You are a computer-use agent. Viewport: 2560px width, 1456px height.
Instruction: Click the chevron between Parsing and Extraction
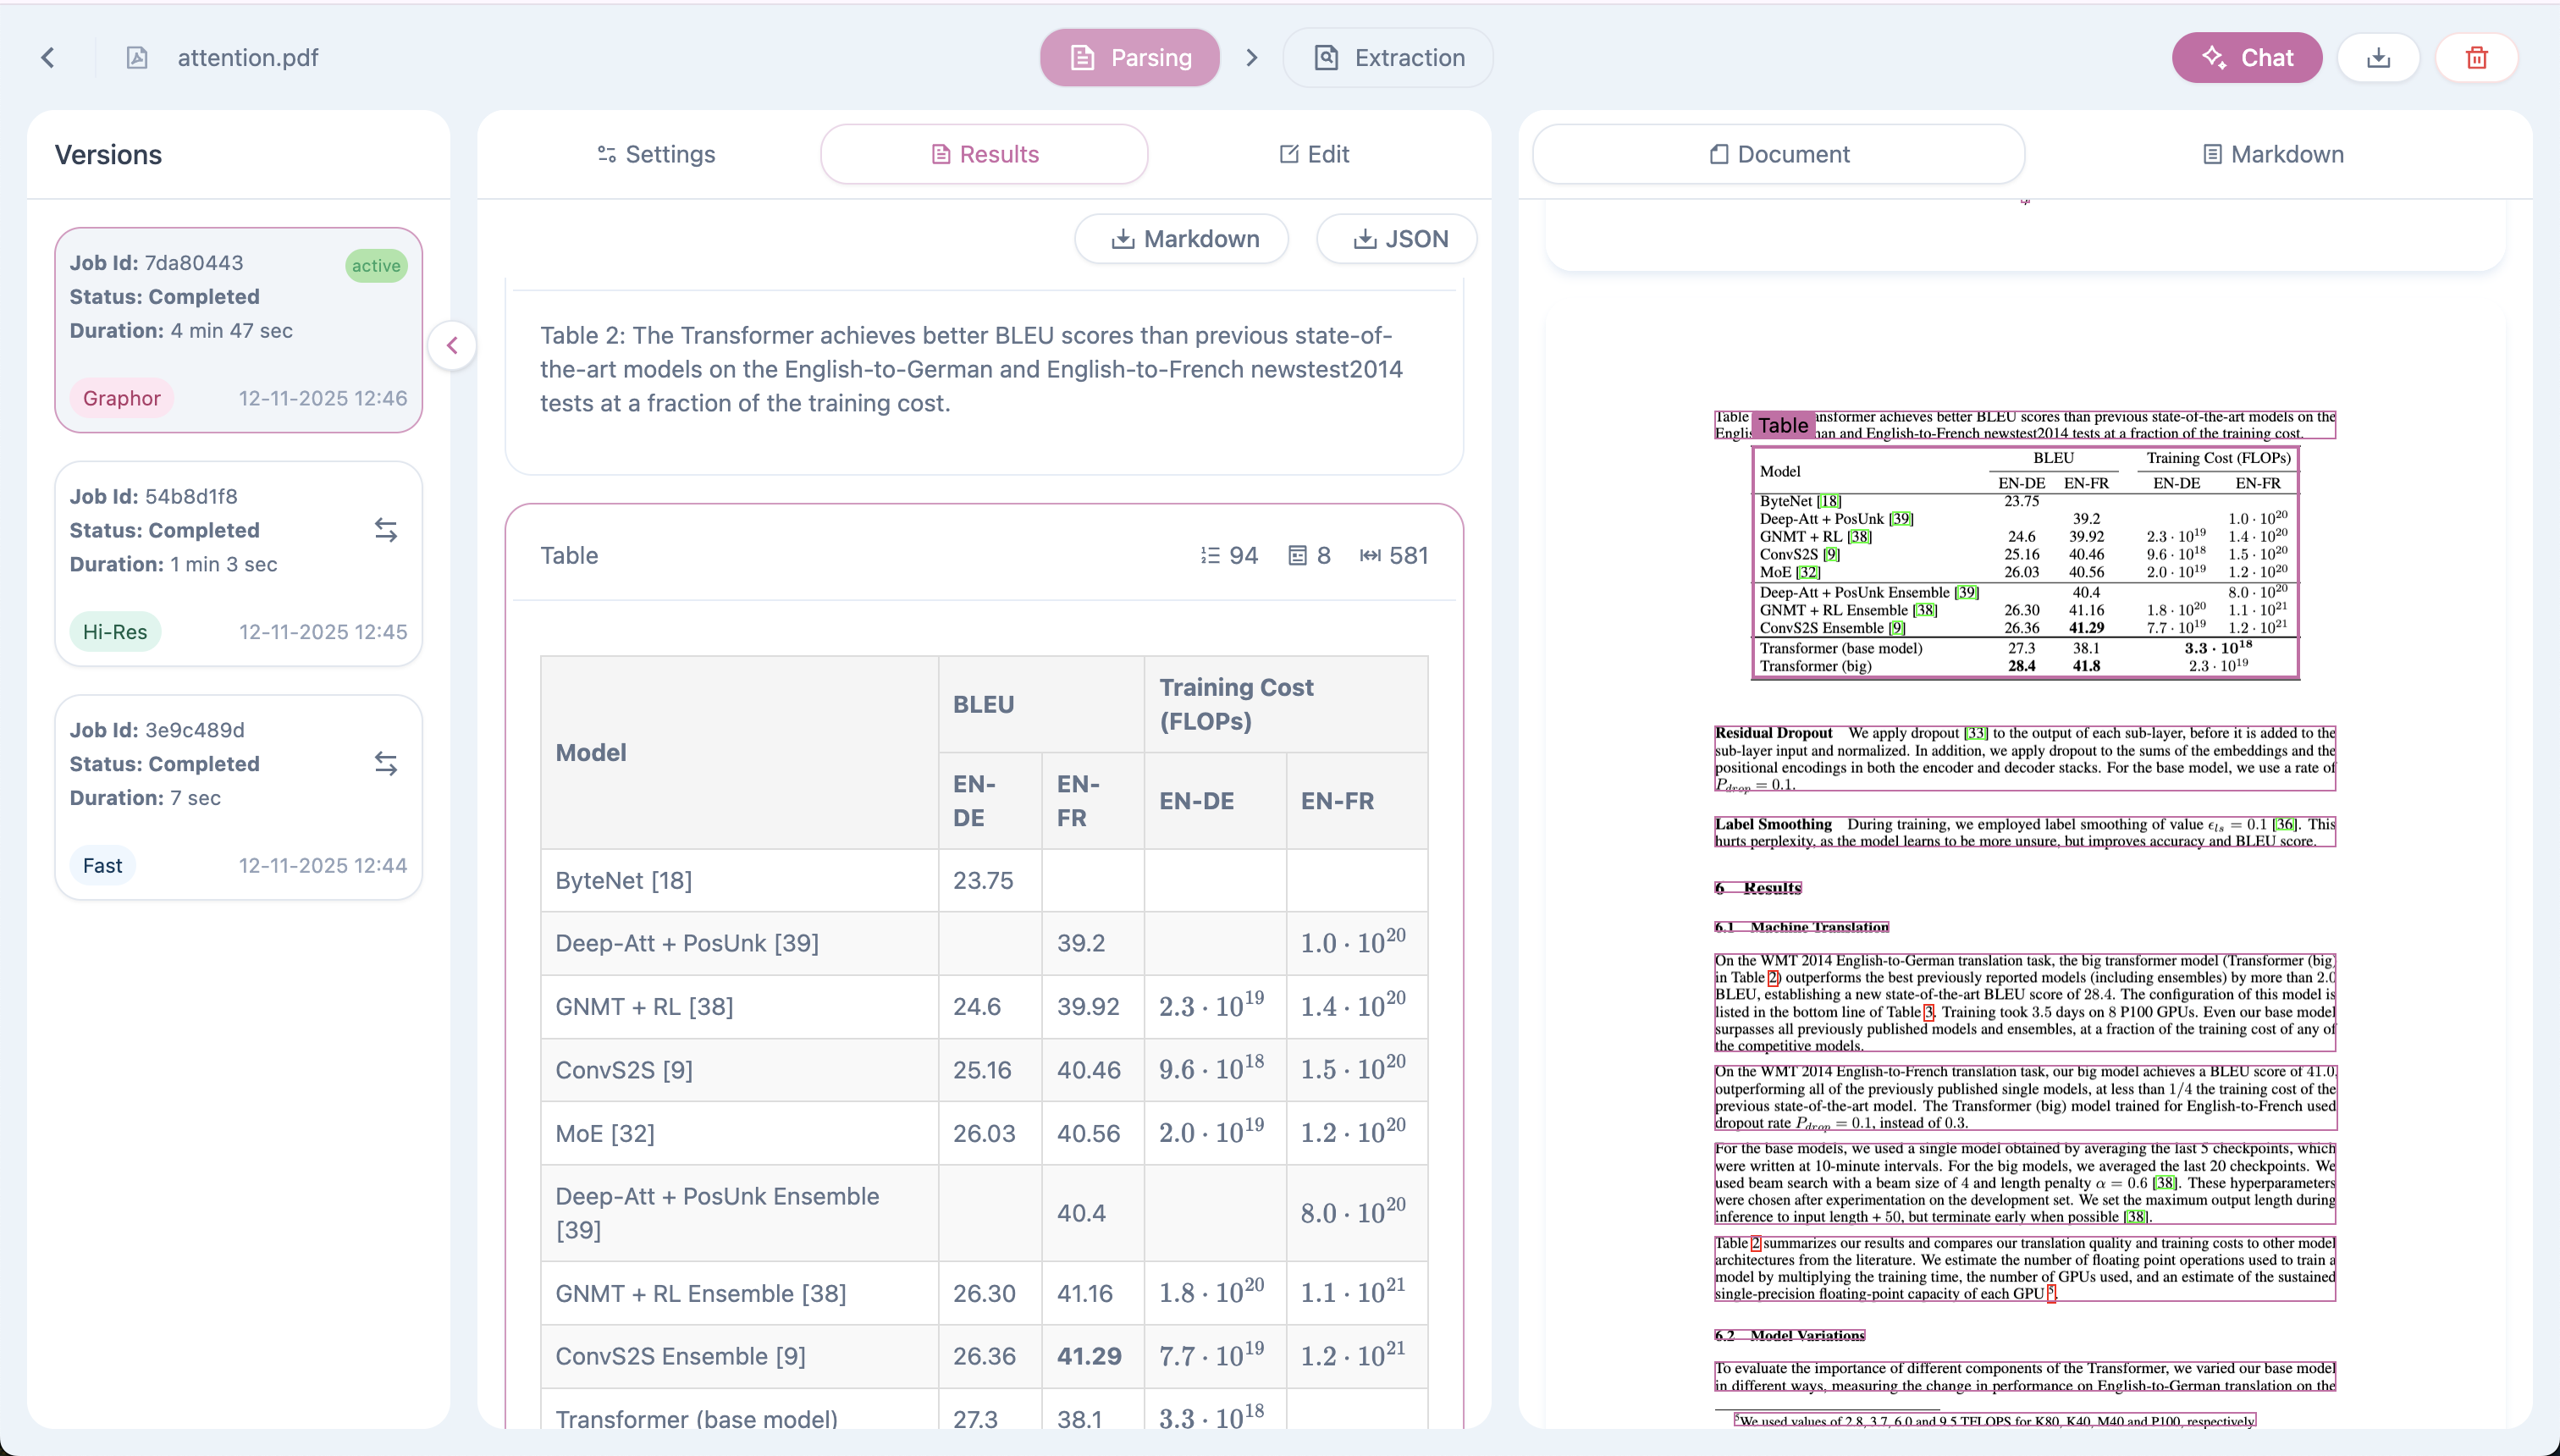tap(1251, 58)
